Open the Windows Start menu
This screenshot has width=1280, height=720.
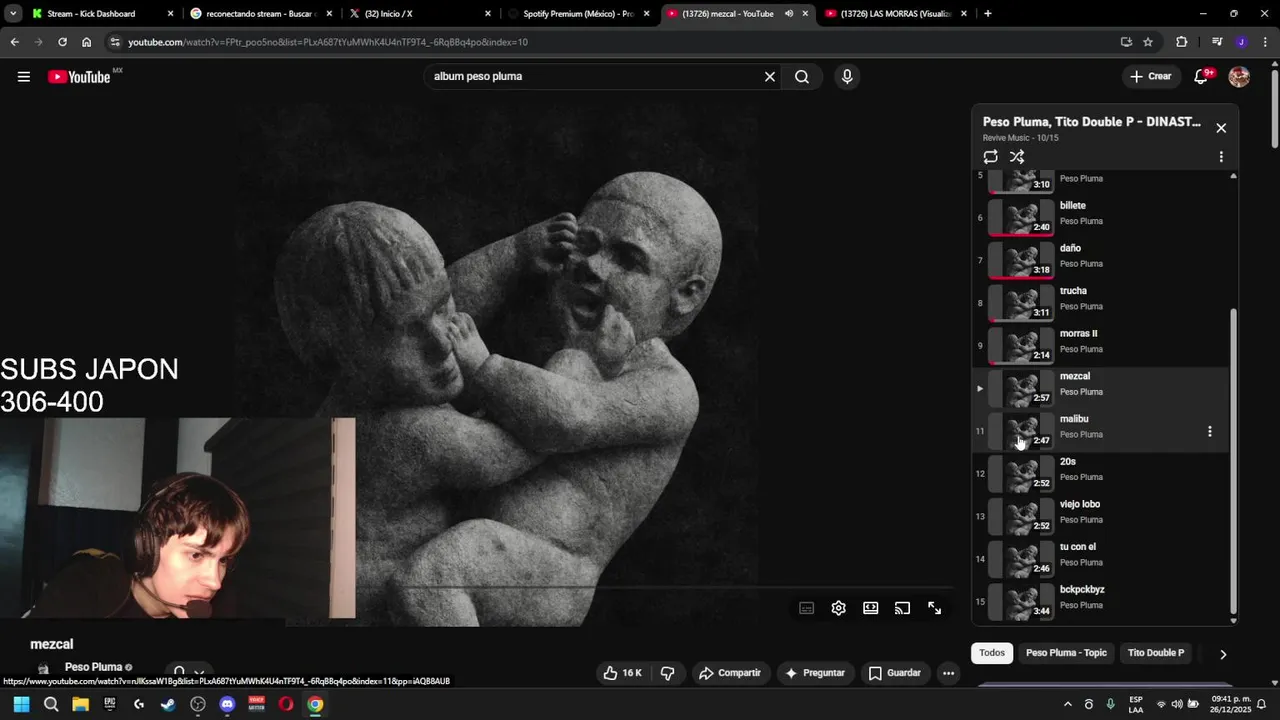[21, 704]
